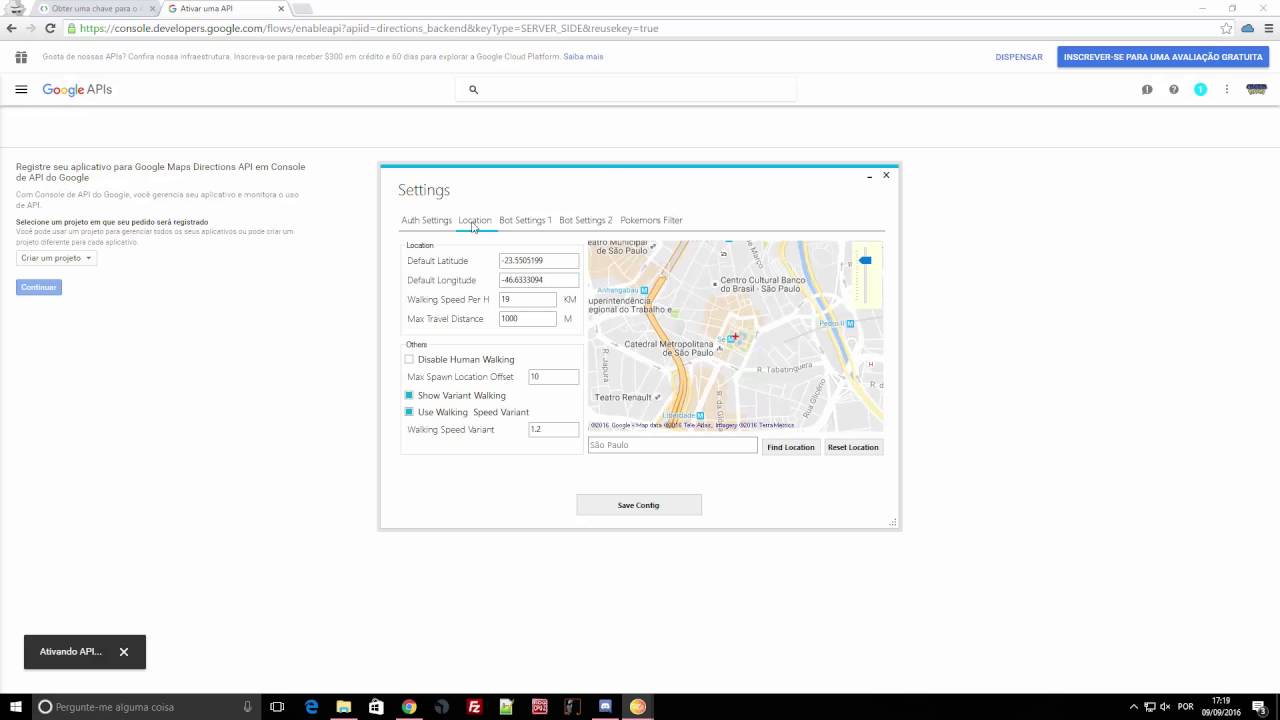Viewport: 1280px width, 720px height.
Task: Click the search magnifier icon
Action: (x=473, y=90)
